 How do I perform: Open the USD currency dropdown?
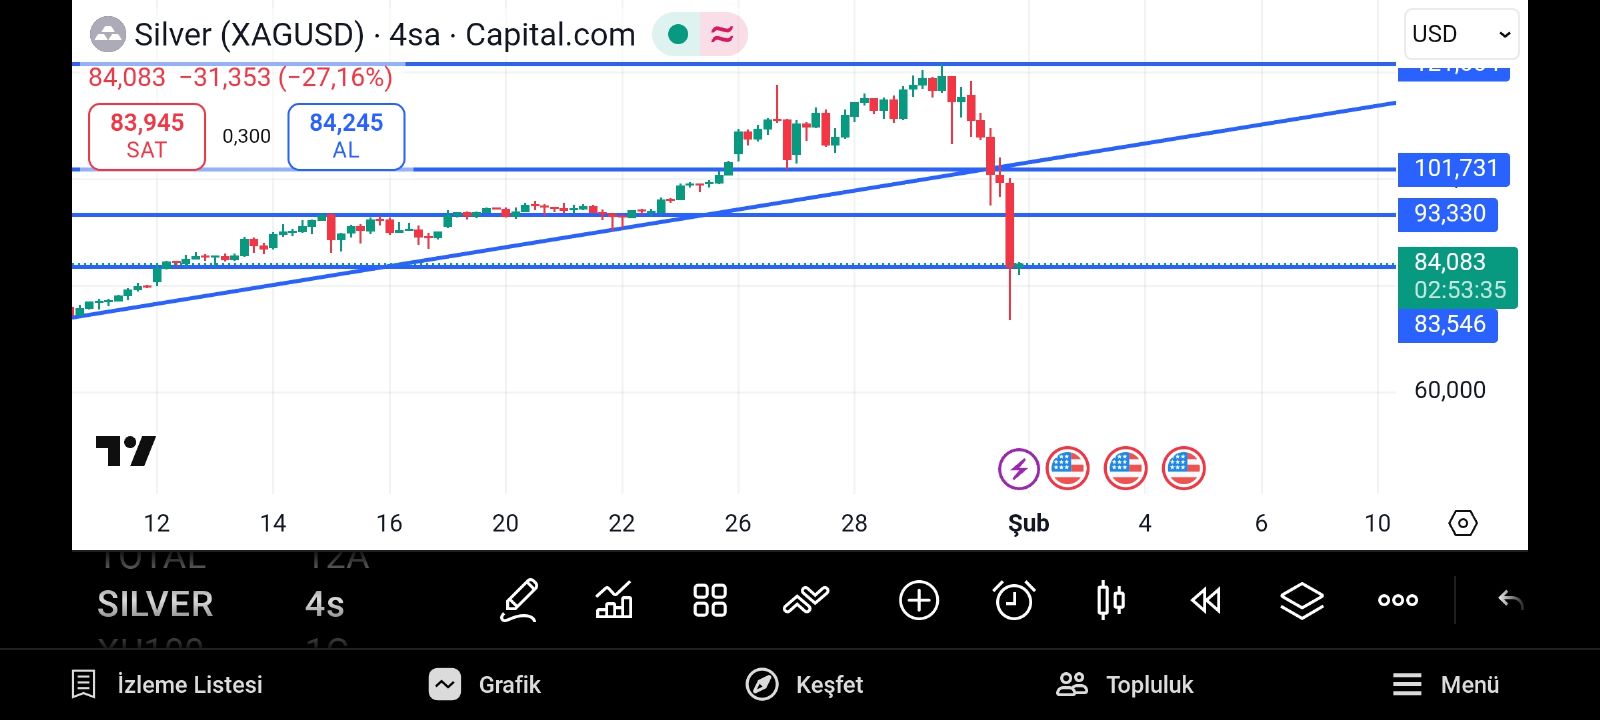[x=1460, y=34]
